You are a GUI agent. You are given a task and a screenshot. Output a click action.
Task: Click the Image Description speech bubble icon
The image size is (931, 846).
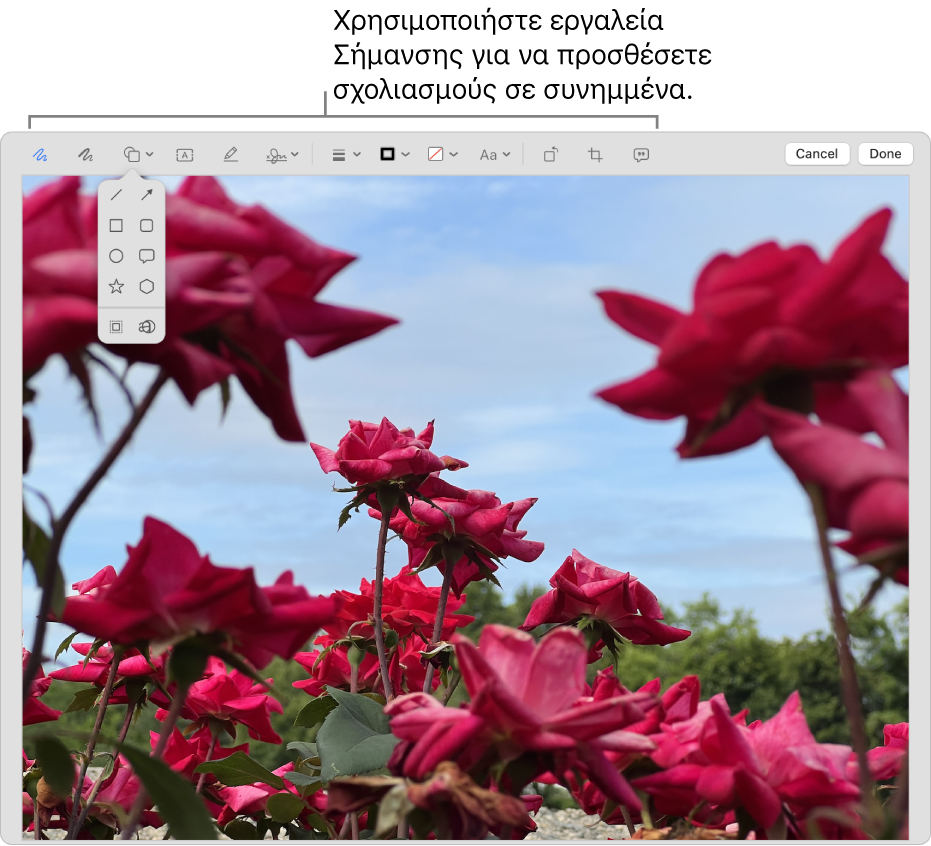[641, 155]
